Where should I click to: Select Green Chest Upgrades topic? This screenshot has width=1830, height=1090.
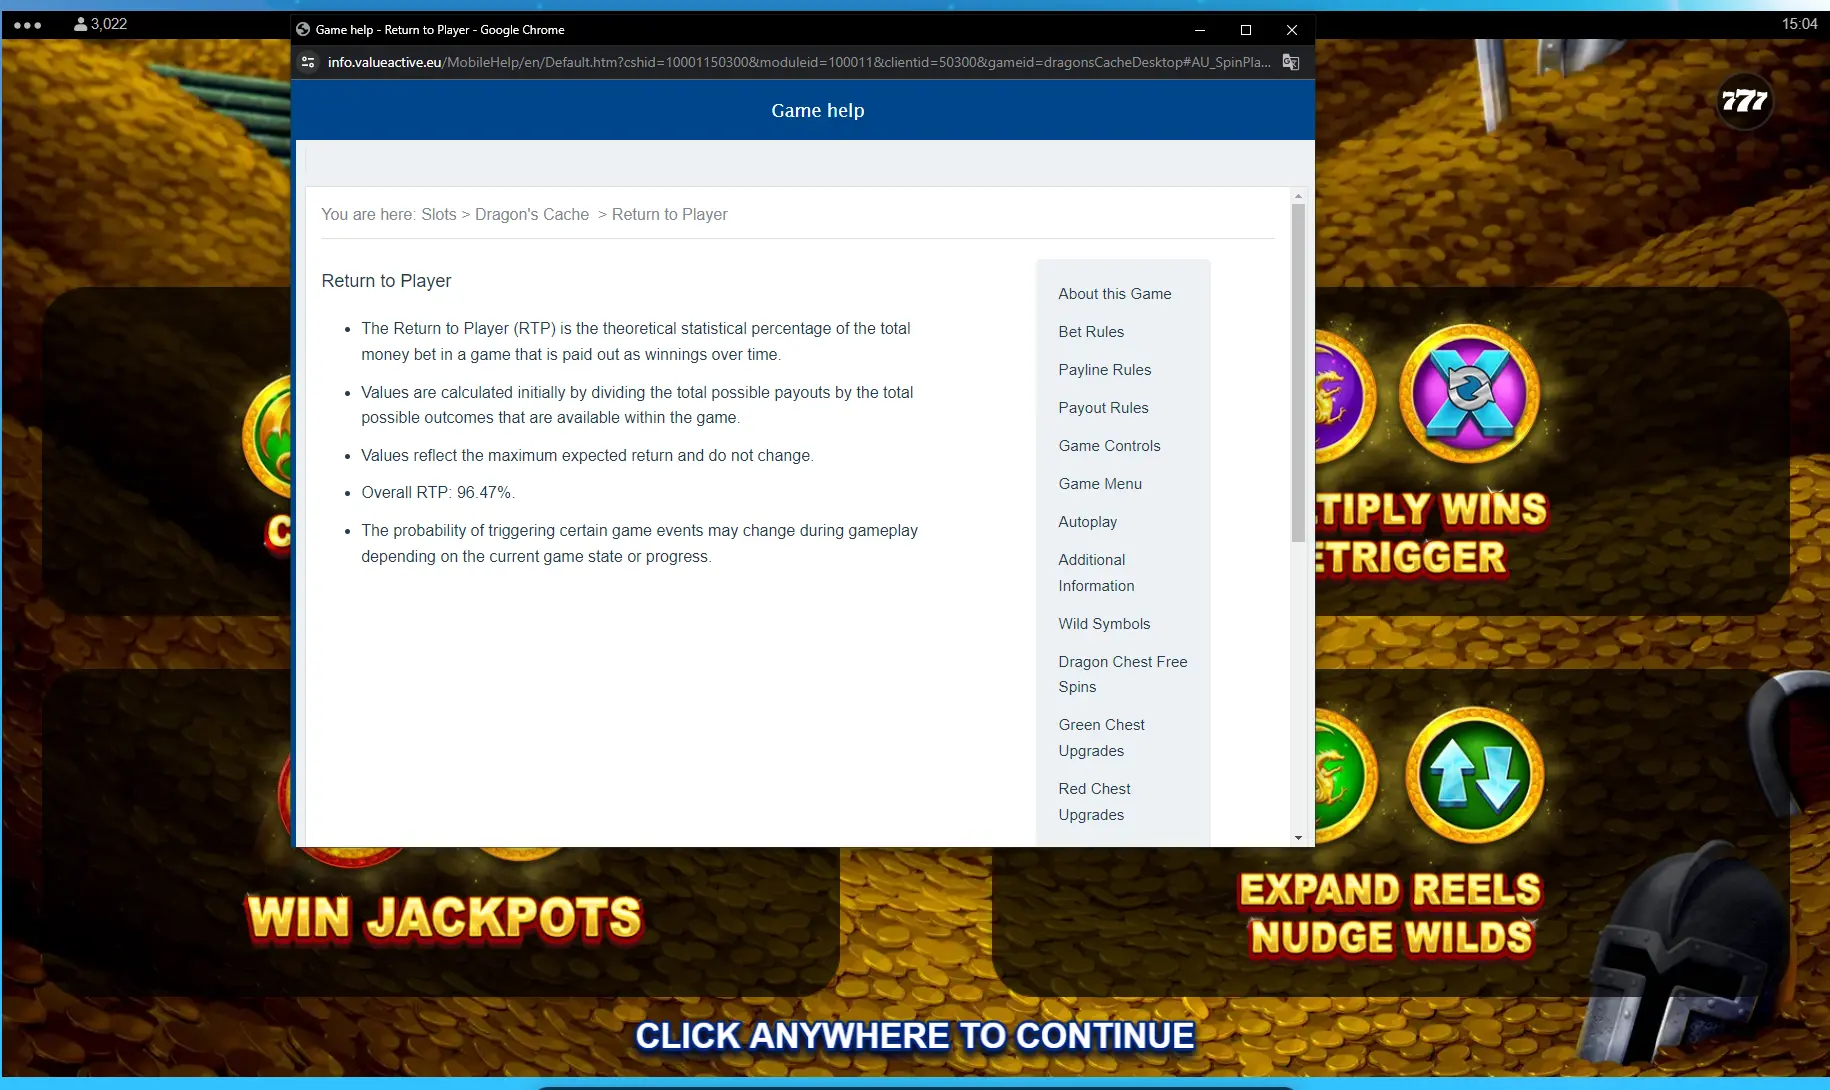(1101, 738)
